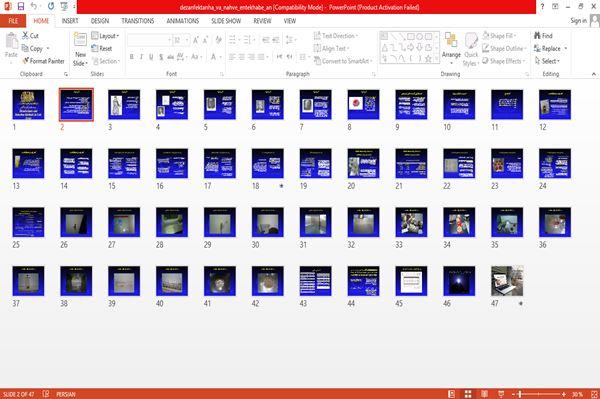600x399 pixels.
Task: Click the zoom out minus button
Action: pos(513,394)
